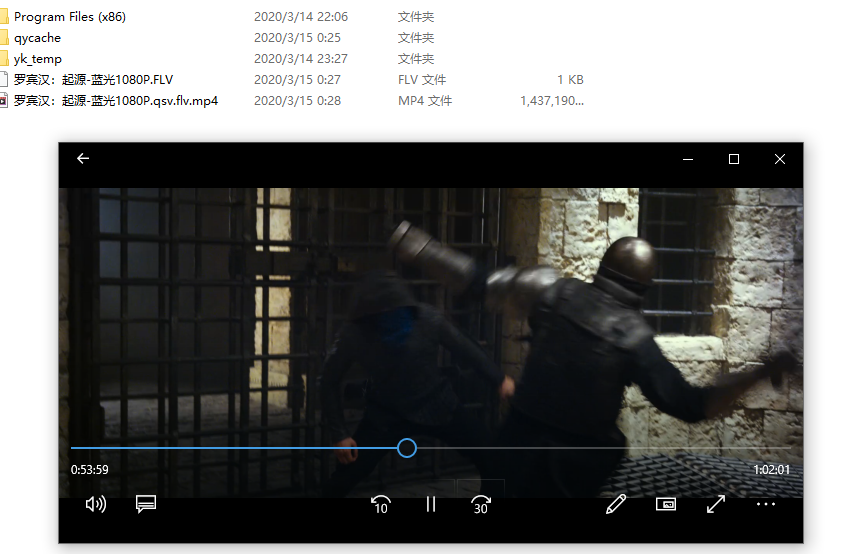Open the pencil edit tool

click(616, 504)
